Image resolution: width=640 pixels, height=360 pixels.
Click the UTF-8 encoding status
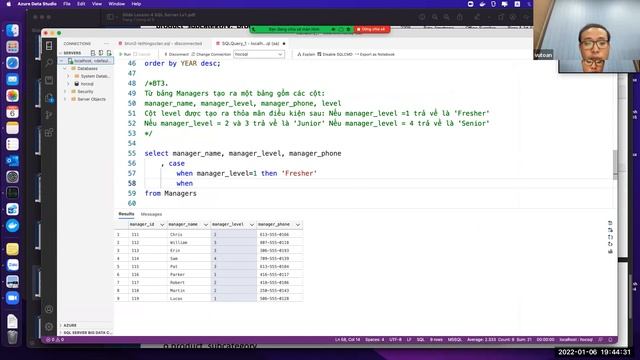[395, 340]
